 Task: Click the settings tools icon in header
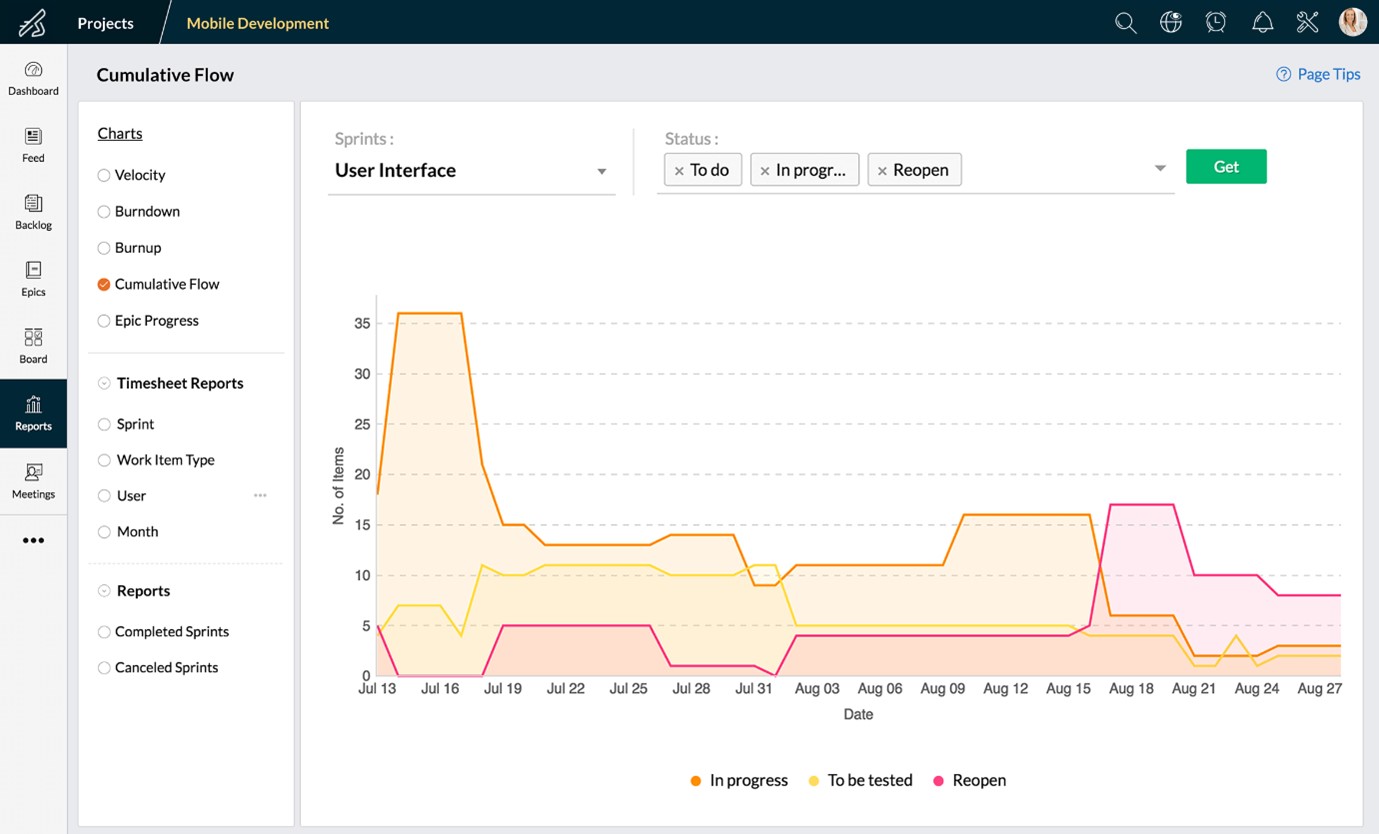click(1307, 23)
